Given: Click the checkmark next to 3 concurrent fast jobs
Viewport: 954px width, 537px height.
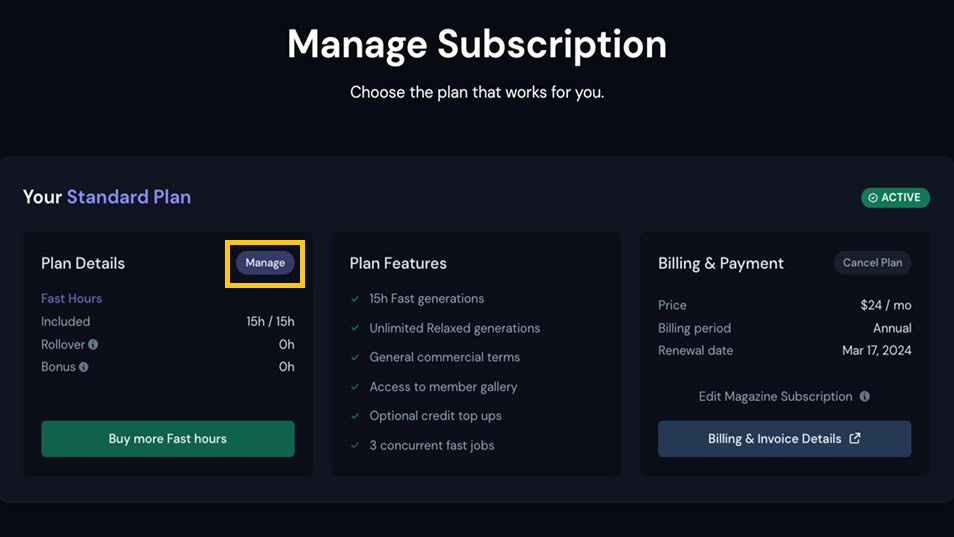Looking at the screenshot, I should click(355, 445).
